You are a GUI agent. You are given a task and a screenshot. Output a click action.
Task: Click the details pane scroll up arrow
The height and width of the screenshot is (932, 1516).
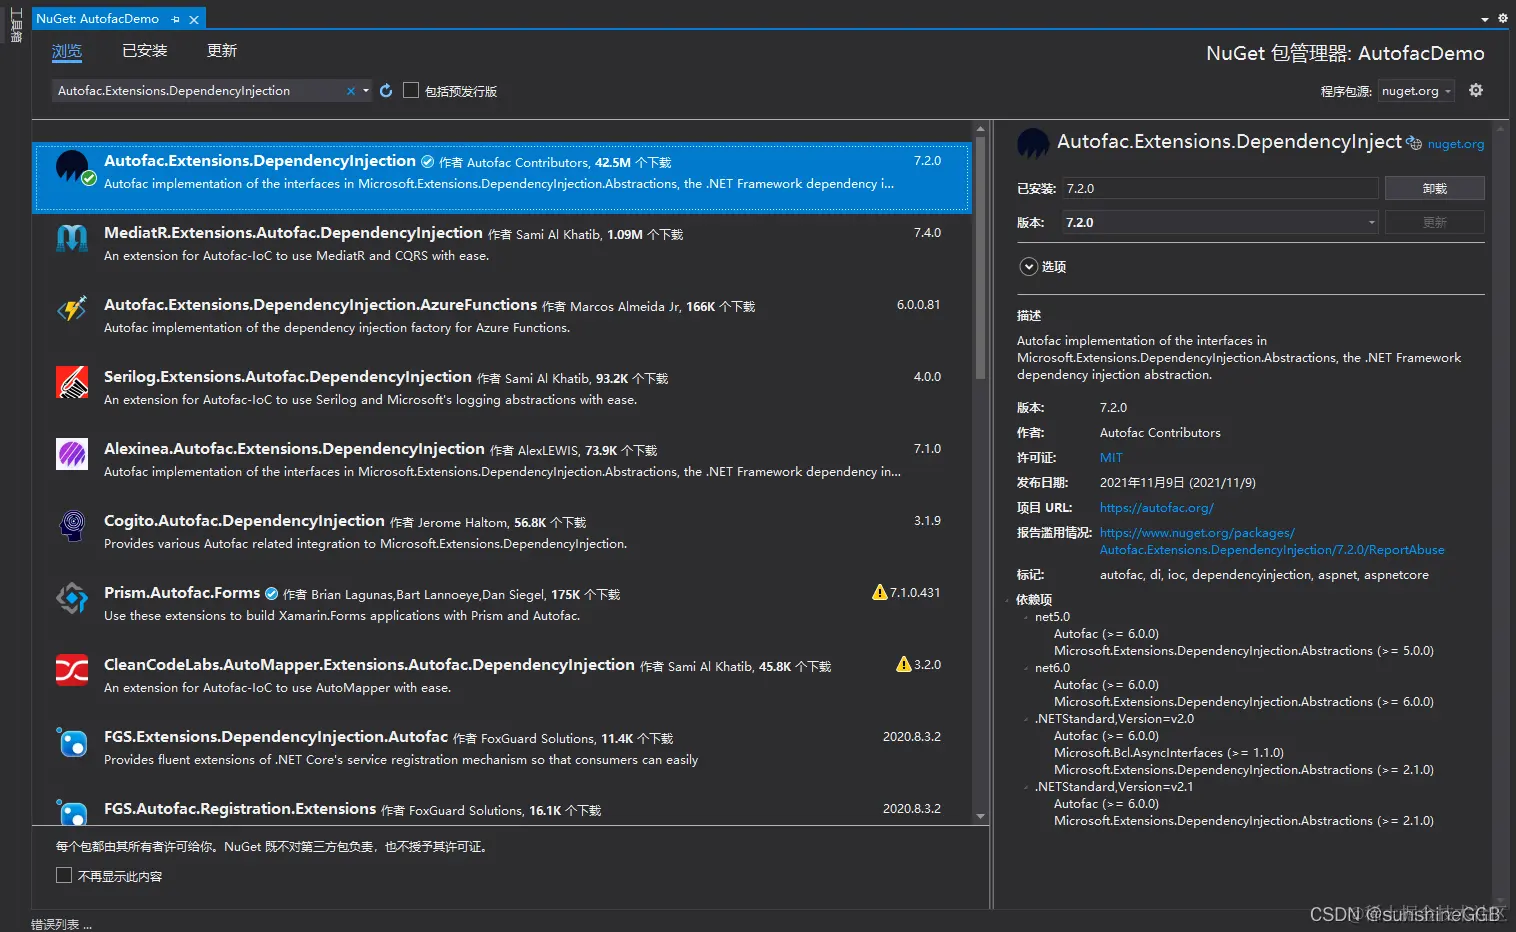[1499, 129]
